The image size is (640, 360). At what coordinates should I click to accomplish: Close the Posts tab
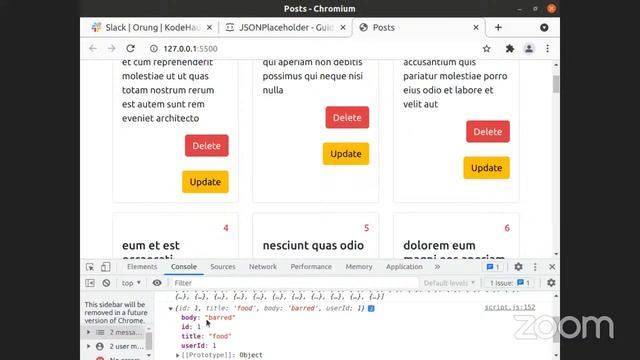click(x=476, y=27)
